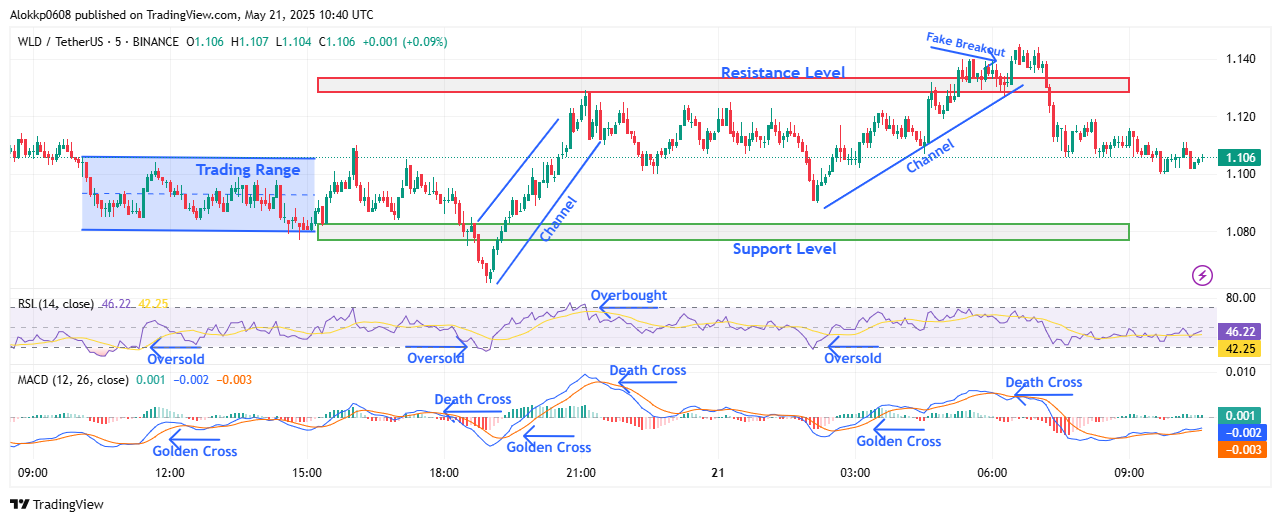Image resolution: width=1281 pixels, height=522 pixels.
Task: Click the Close value C1.106
Action: 337,42
